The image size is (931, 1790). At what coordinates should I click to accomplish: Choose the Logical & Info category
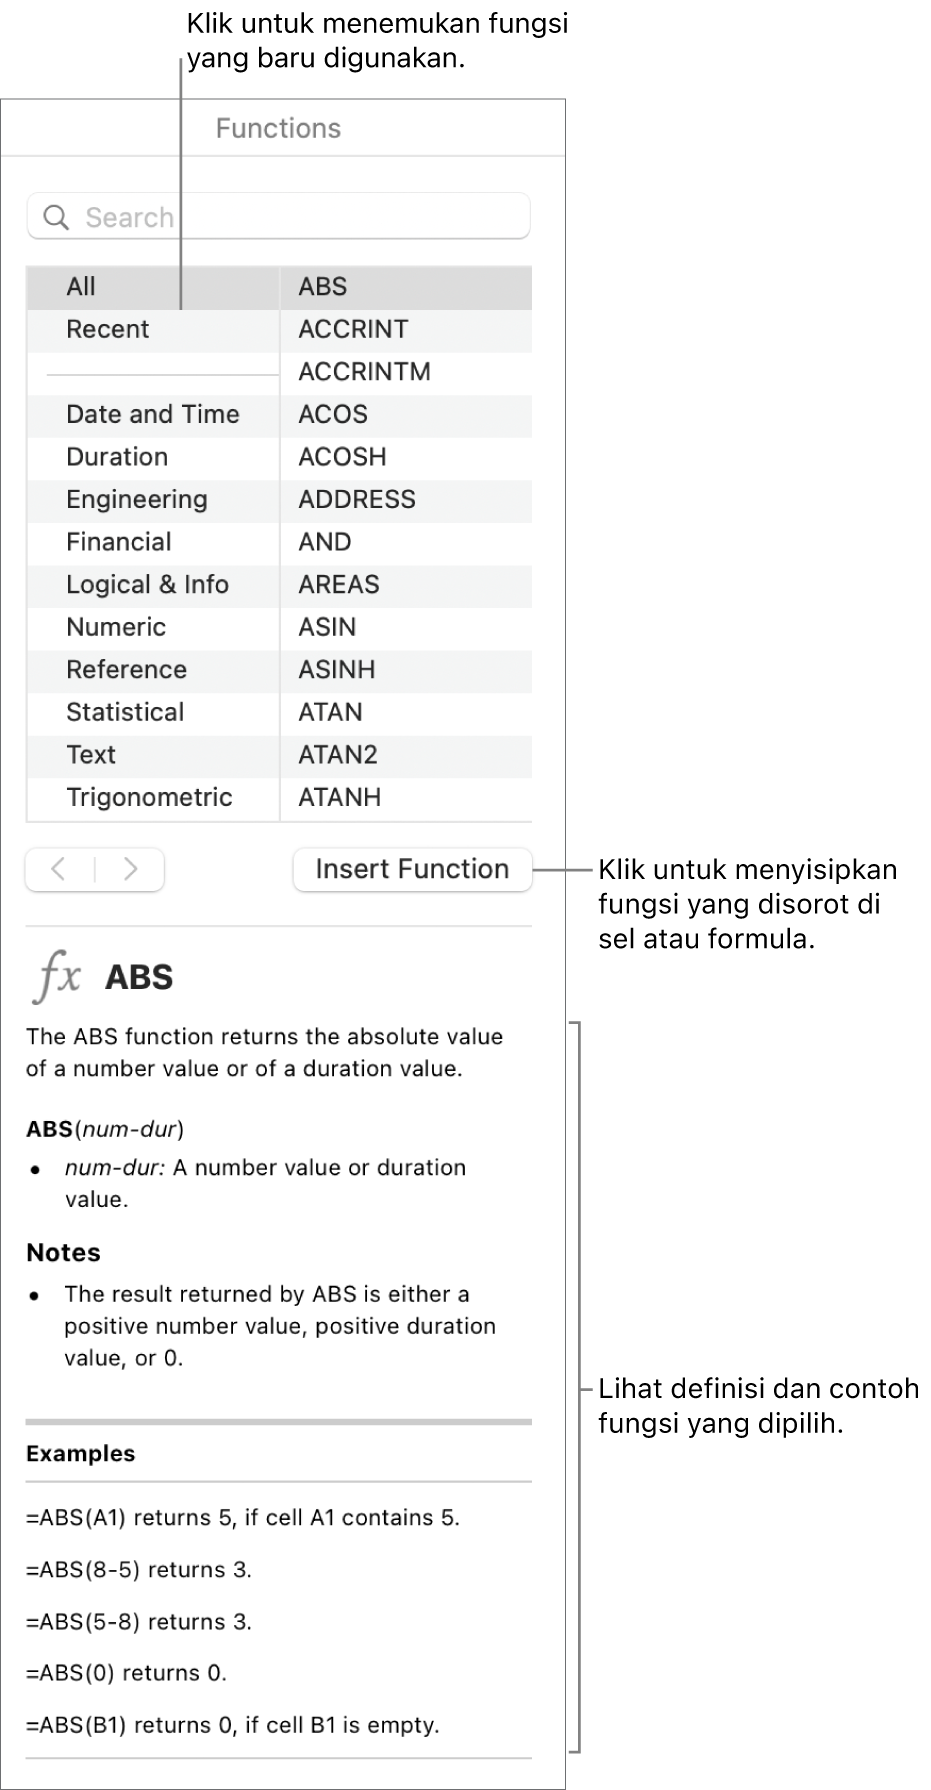(x=147, y=584)
